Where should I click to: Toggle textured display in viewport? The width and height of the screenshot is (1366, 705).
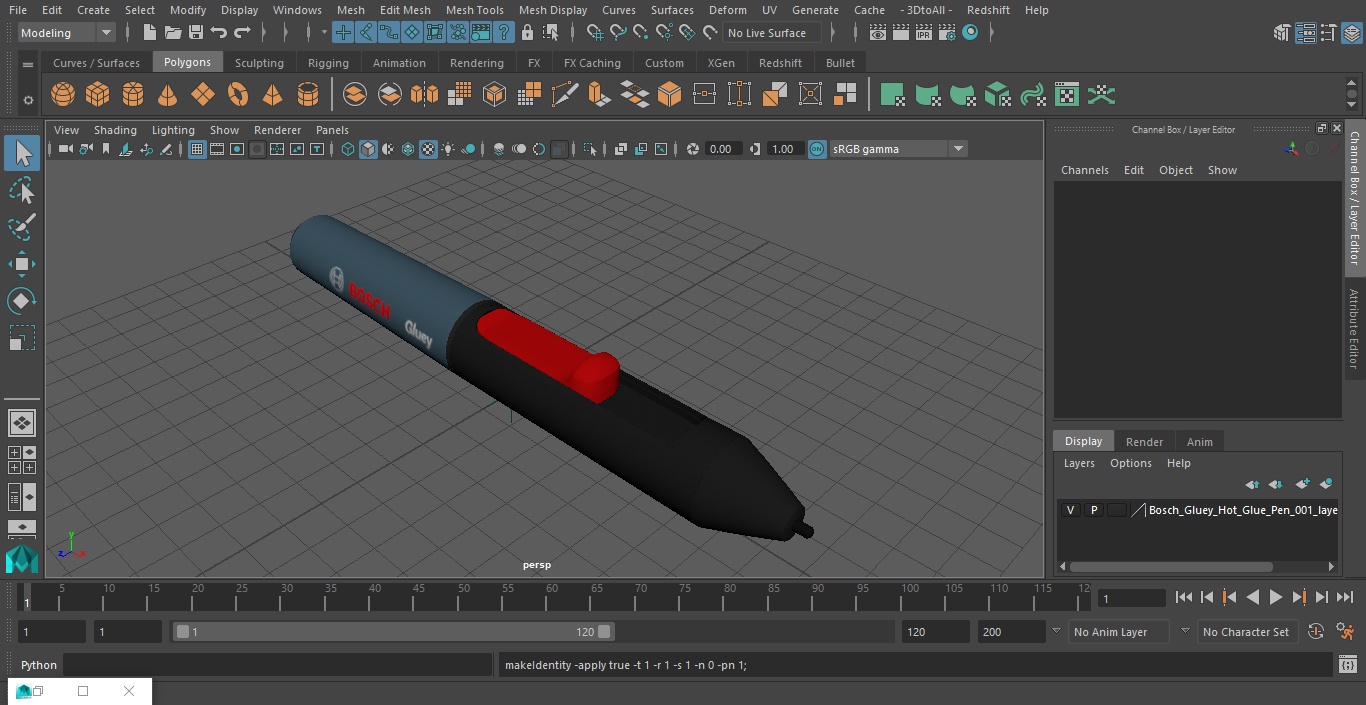[x=428, y=149]
